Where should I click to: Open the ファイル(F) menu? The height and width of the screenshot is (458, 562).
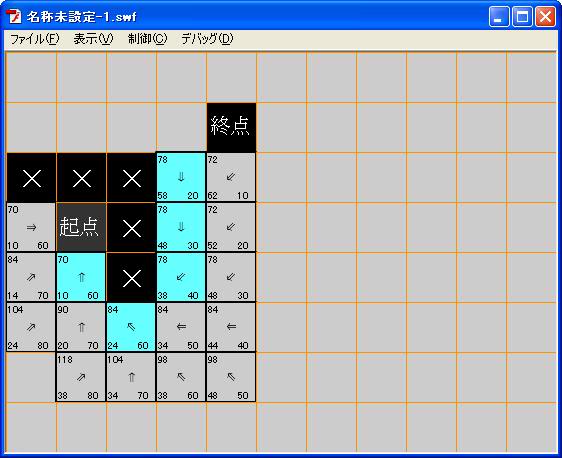coord(34,39)
